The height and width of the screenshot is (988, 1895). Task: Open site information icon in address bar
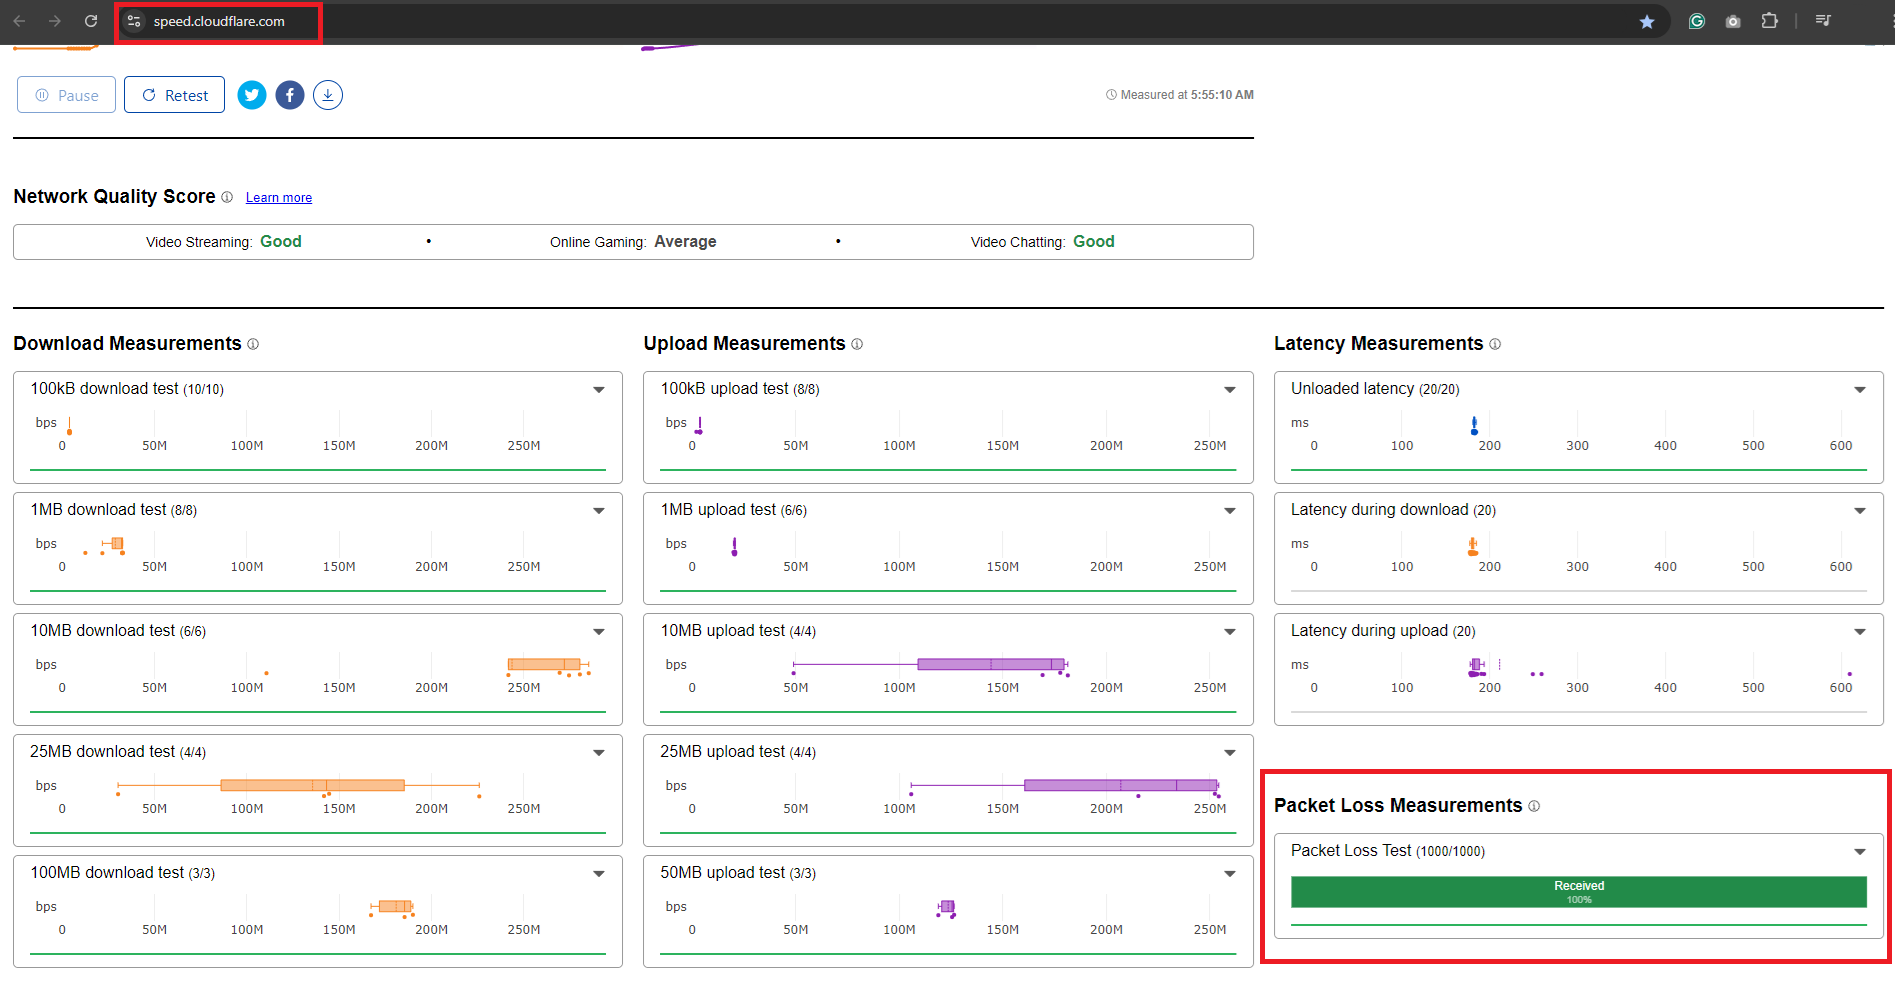[134, 21]
